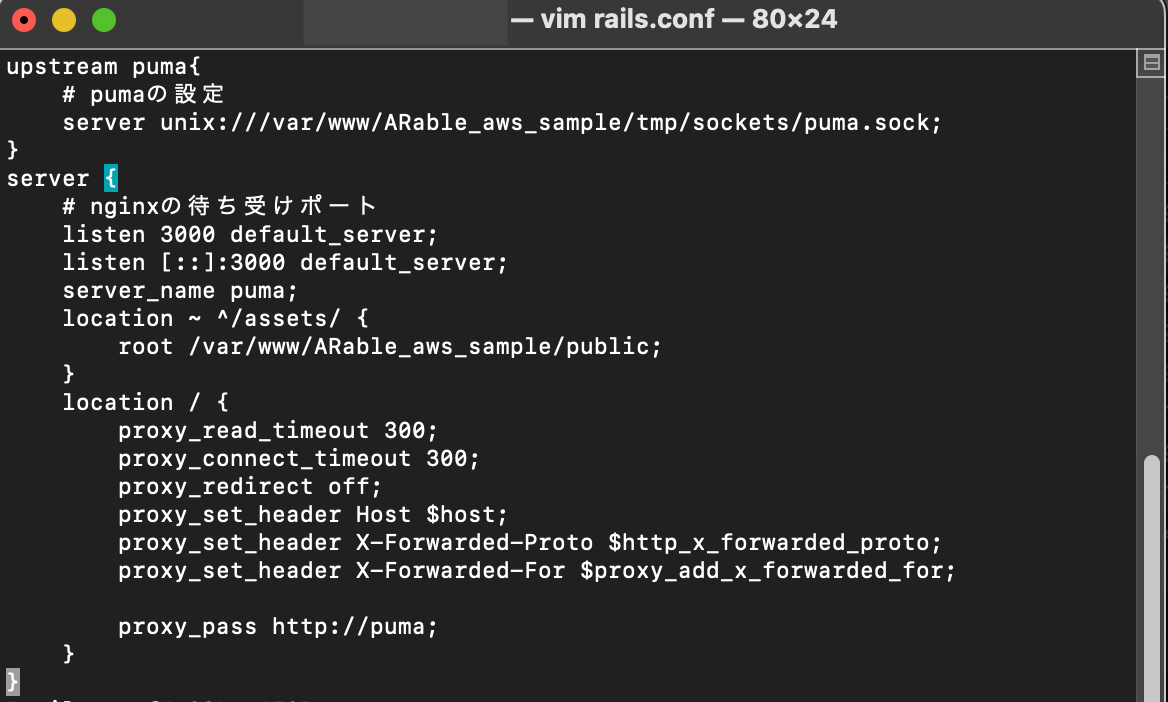Place cursor on 'proxy_pass http://puma;'
This screenshot has height=702, width=1168.
[278, 627]
